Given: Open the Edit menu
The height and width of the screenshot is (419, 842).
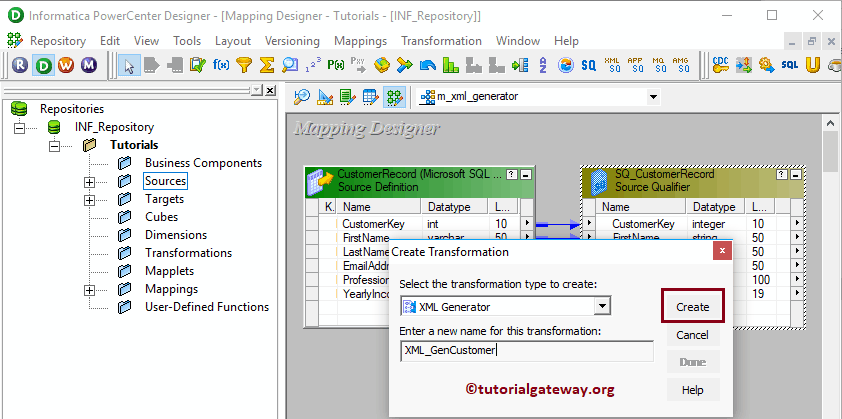Looking at the screenshot, I should click(110, 41).
